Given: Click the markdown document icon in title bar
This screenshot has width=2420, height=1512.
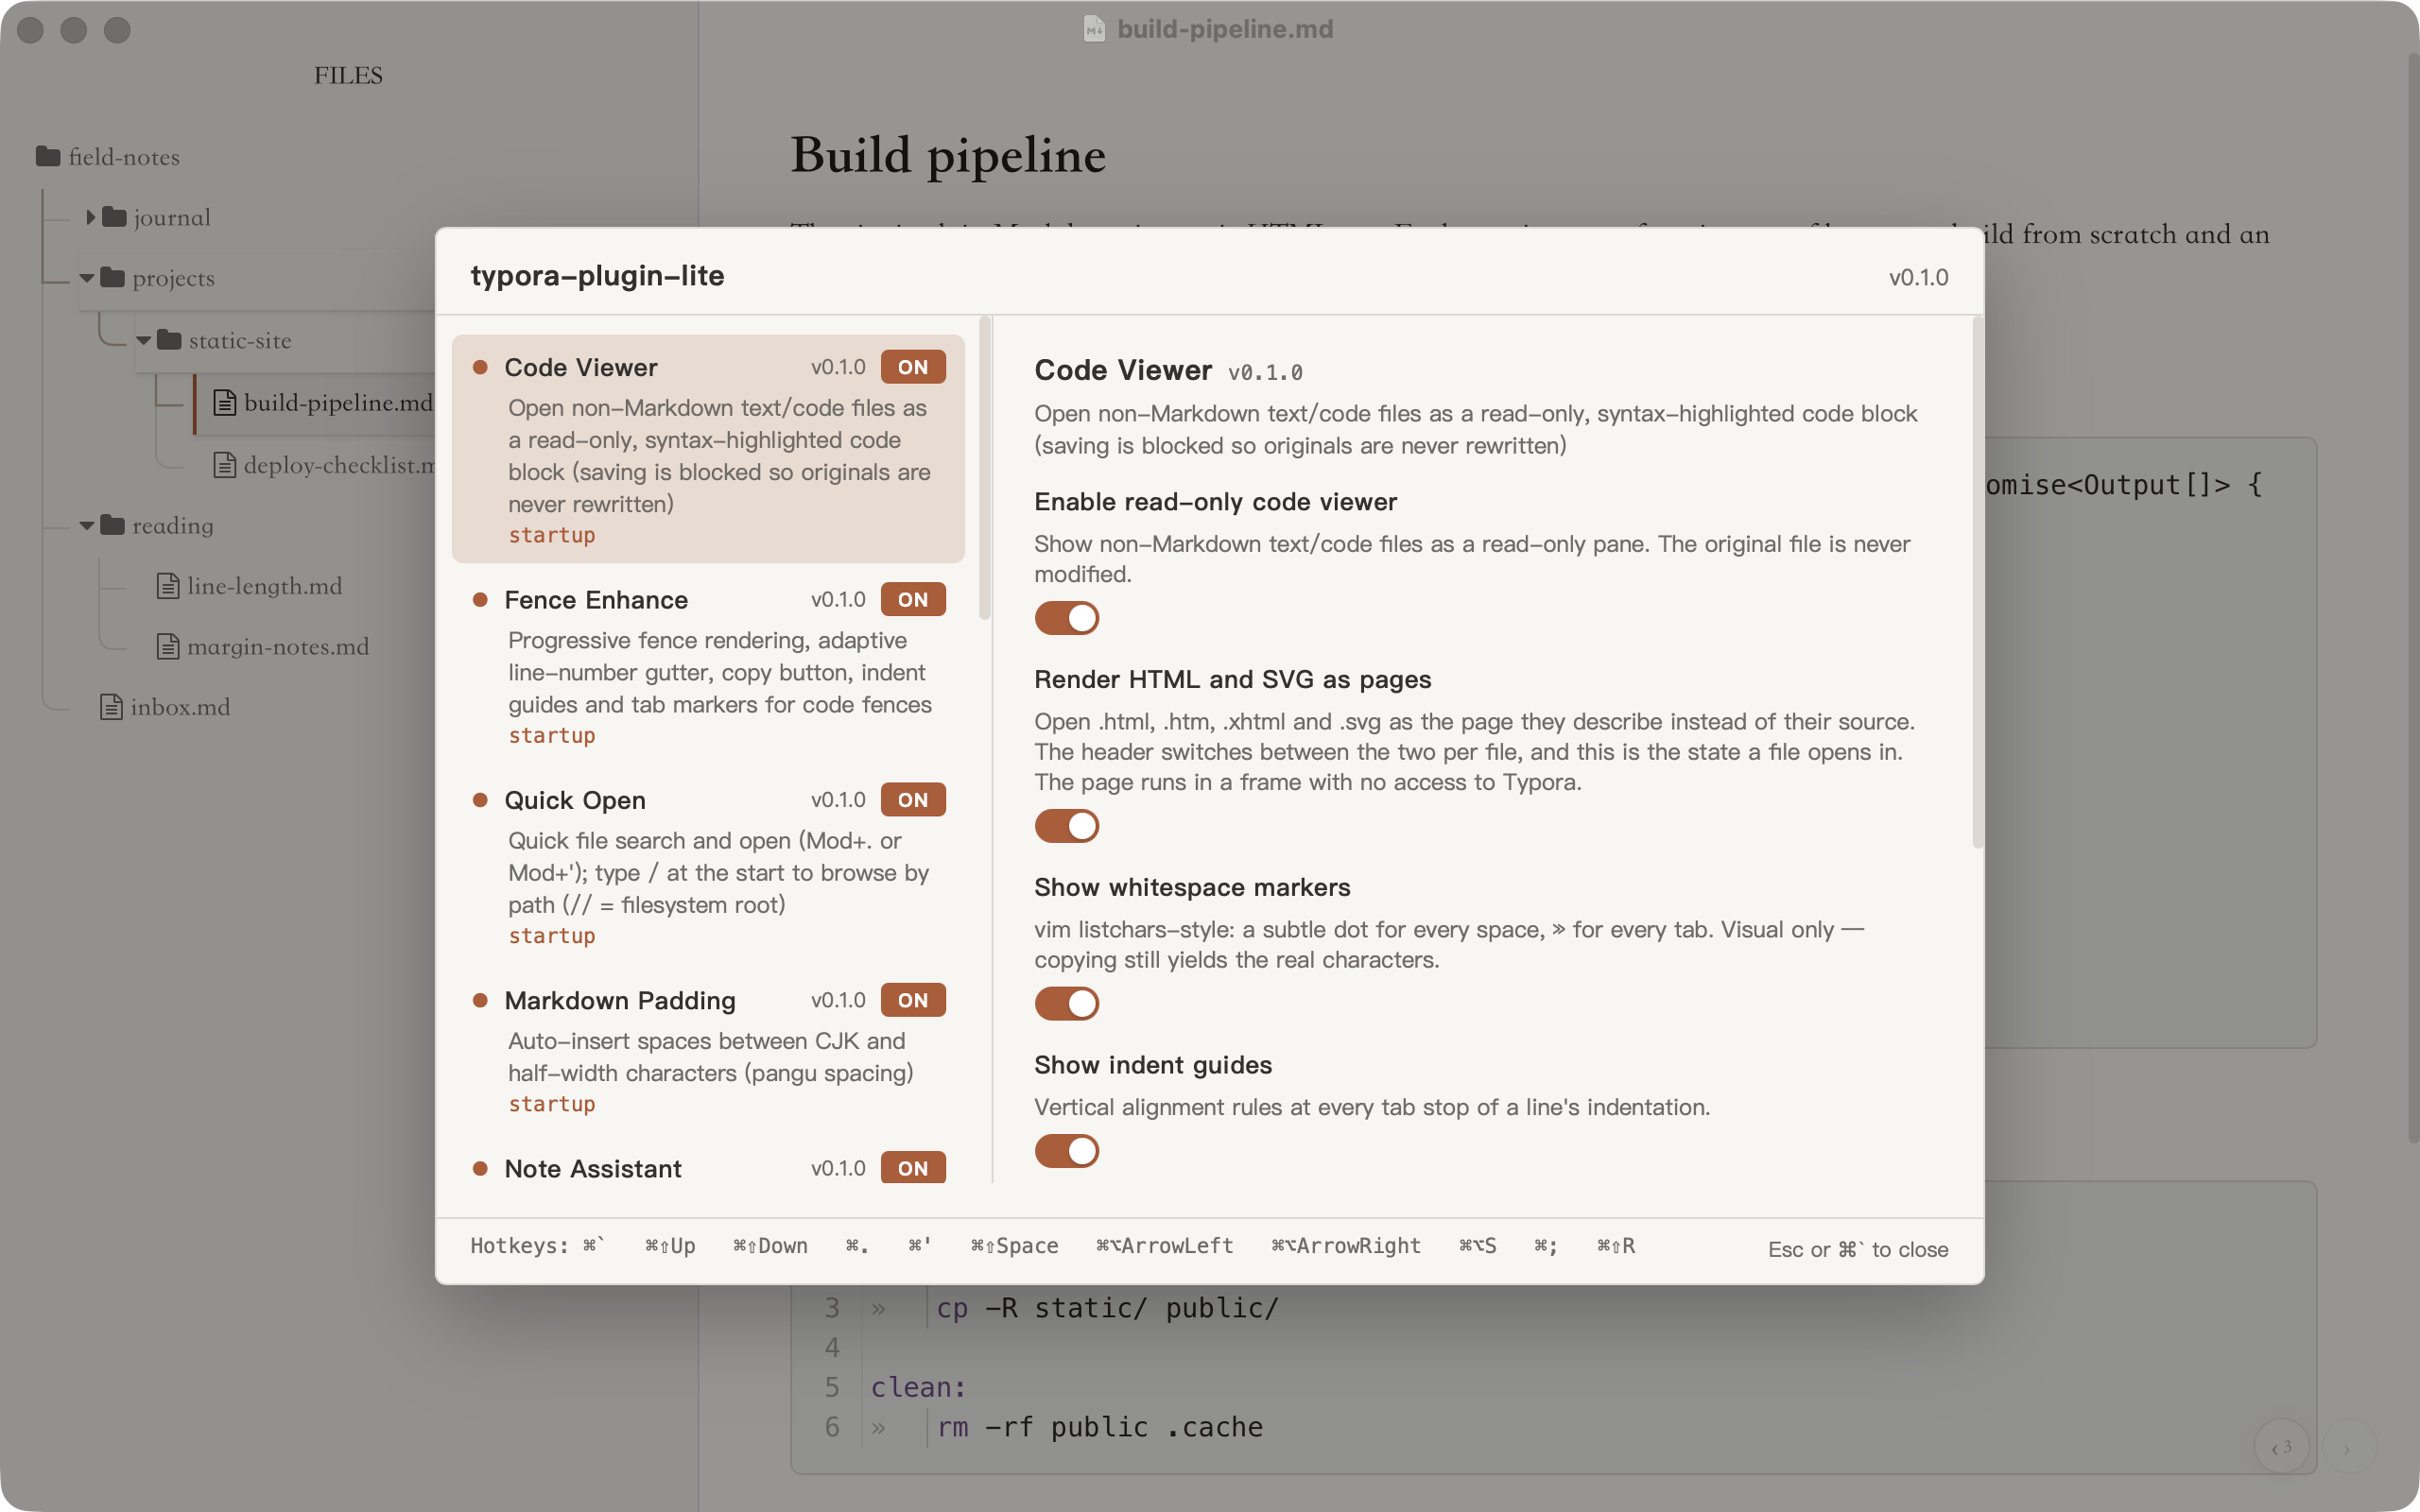Looking at the screenshot, I should 1094,29.
